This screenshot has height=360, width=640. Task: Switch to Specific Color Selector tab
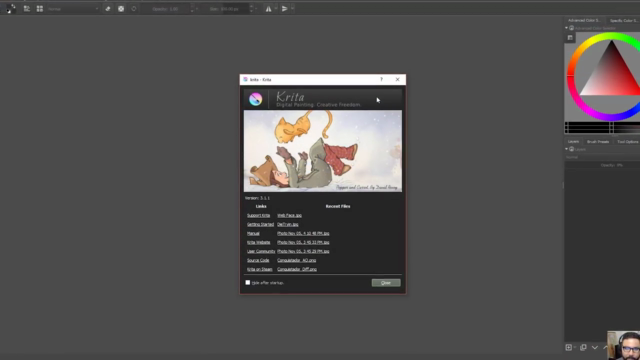click(x=623, y=20)
